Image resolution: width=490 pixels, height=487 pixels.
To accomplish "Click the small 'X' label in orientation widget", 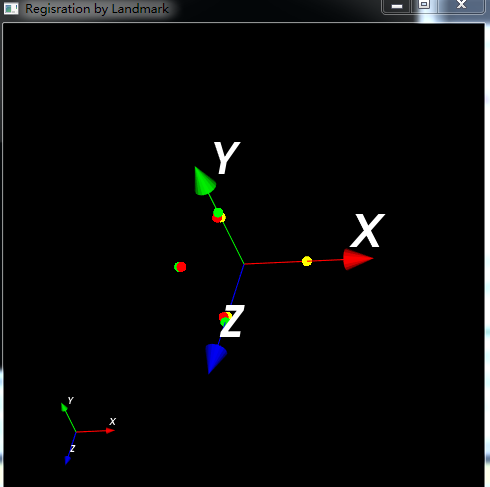I will (x=113, y=422).
